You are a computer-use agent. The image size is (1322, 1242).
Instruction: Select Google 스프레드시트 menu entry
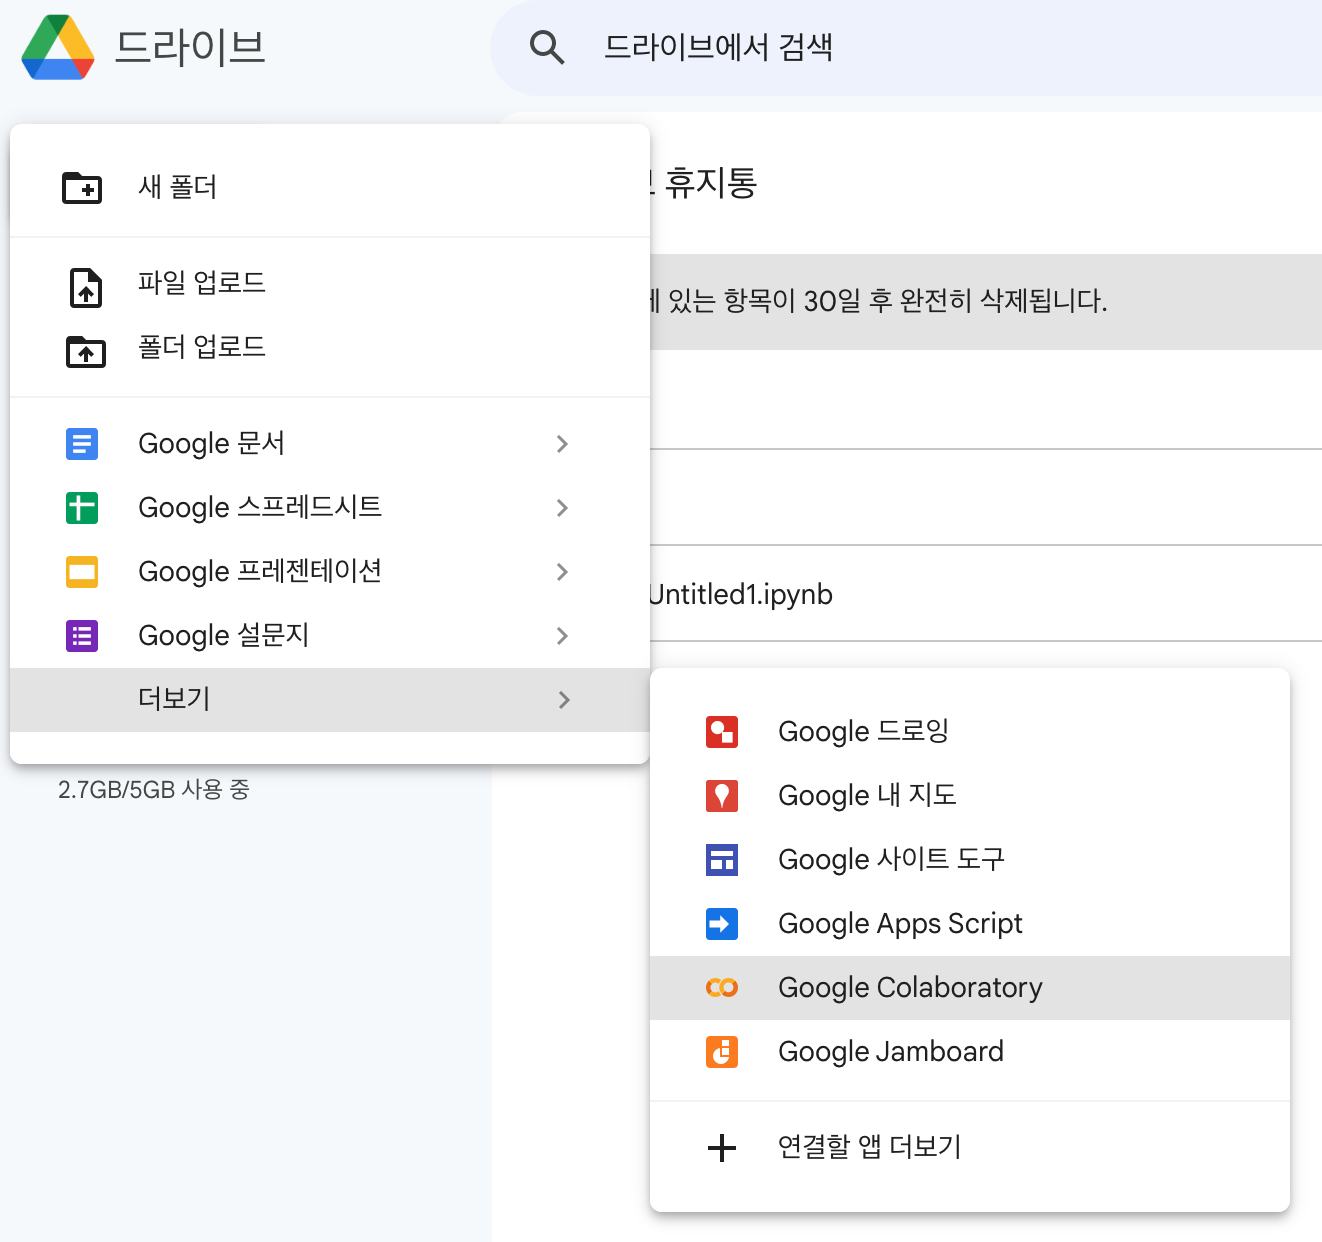pyautogui.click(x=330, y=507)
